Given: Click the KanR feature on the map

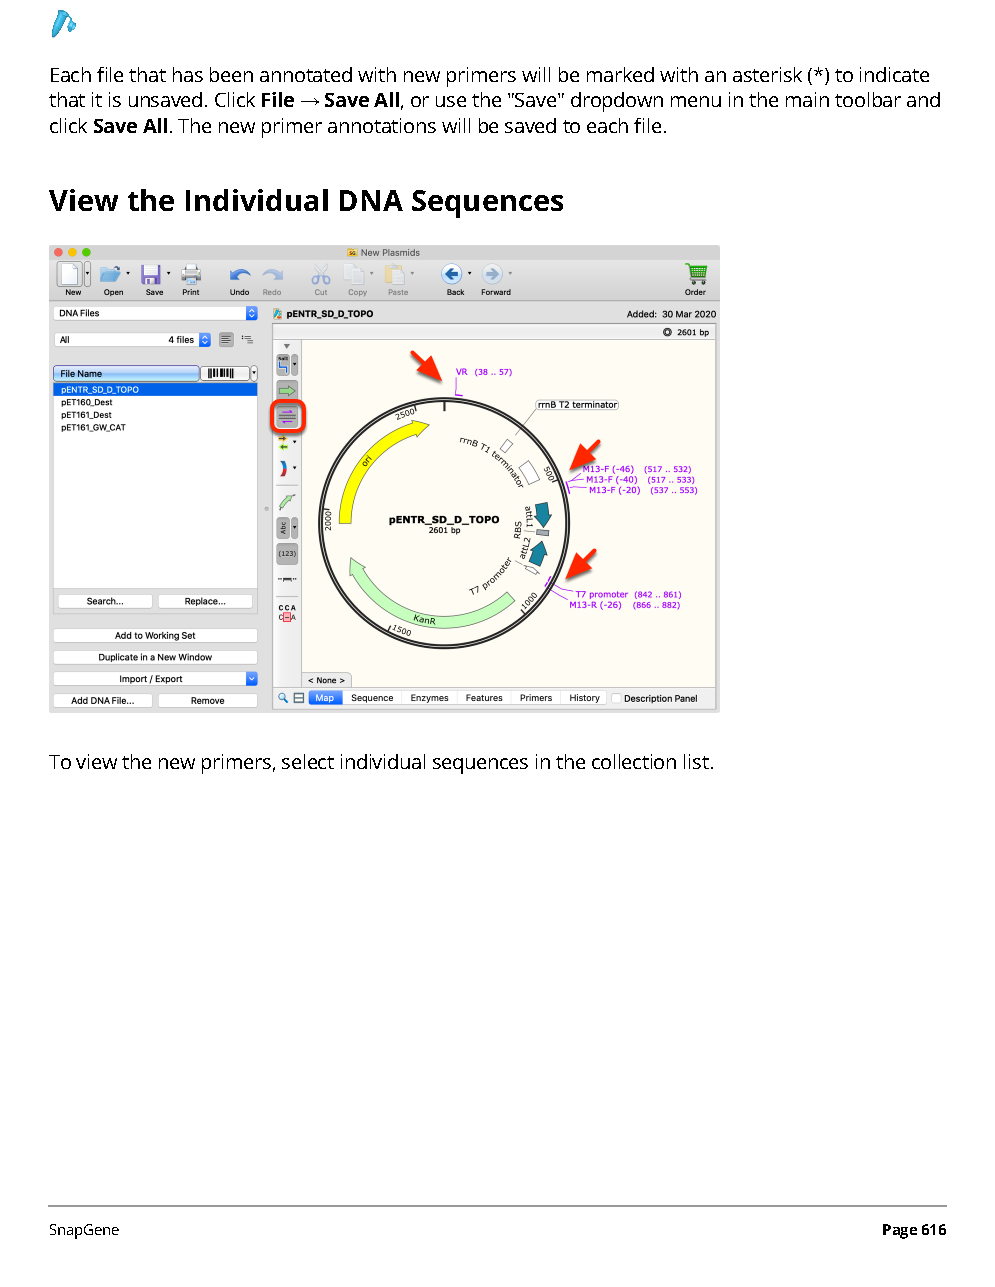Looking at the screenshot, I should point(424,619).
